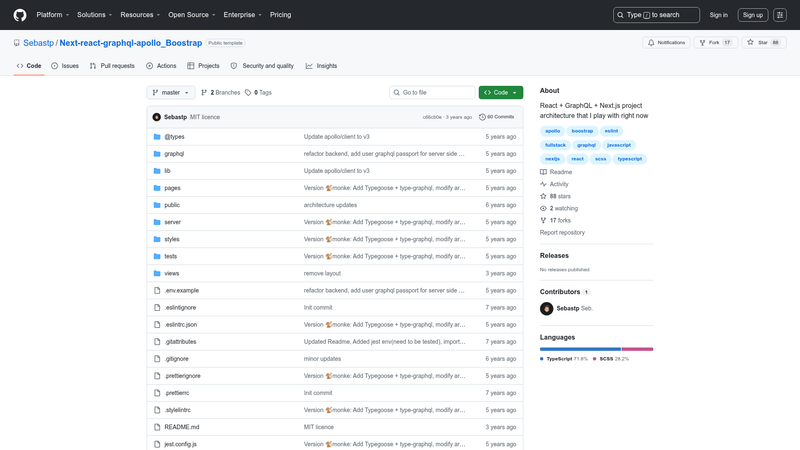Open the .stylelintrc file
Screen dimensions: 800x450
pyautogui.click(x=178, y=410)
